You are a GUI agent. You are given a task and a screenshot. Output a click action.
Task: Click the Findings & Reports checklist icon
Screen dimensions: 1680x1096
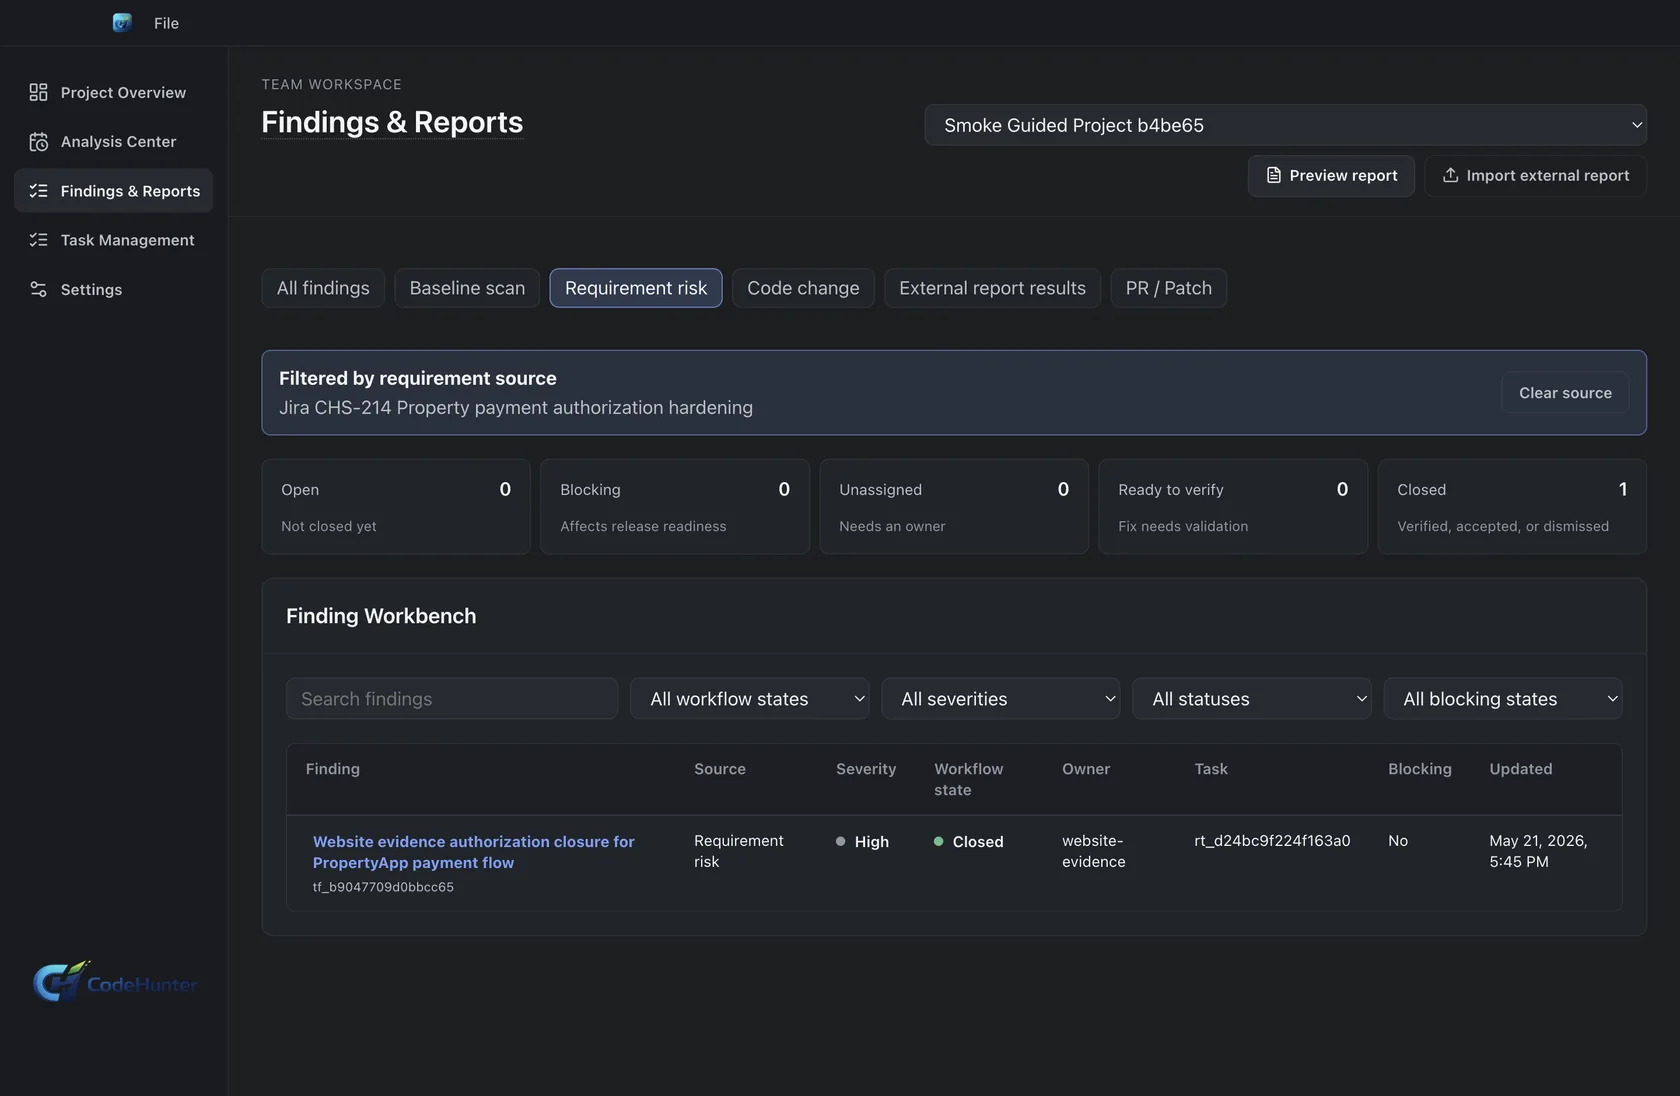38,190
